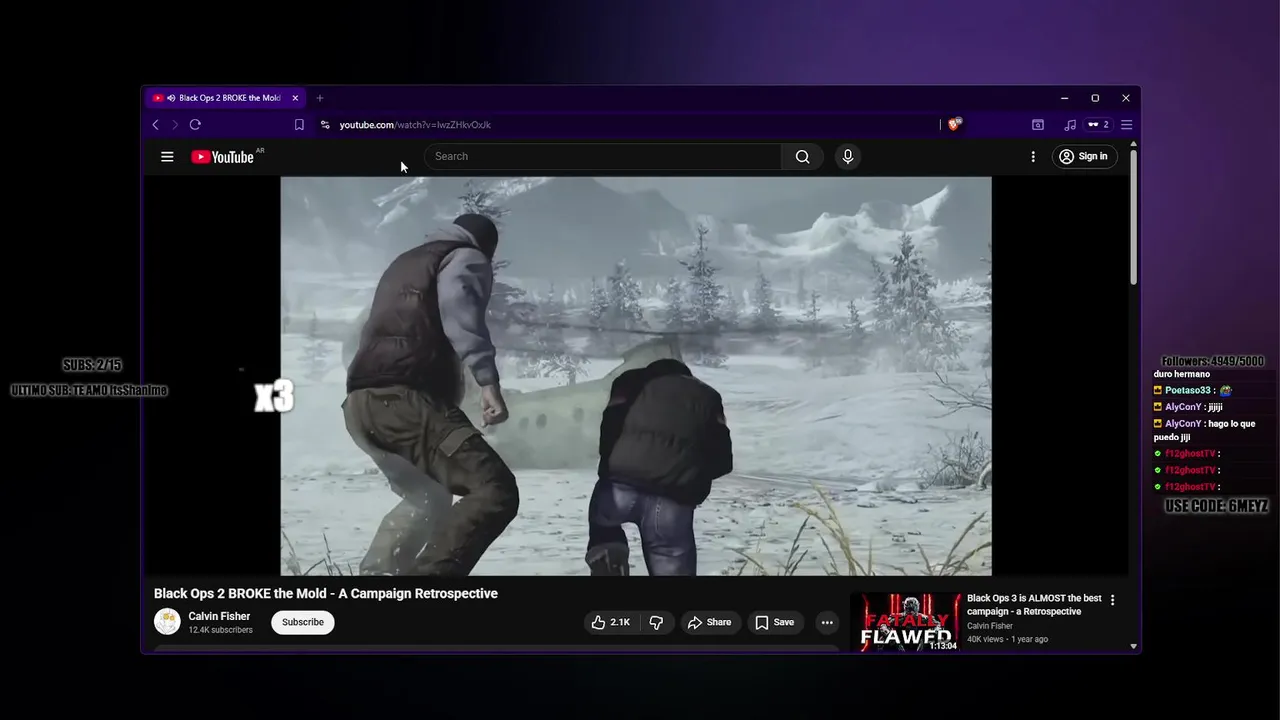
Task: Click the Sign in button
Action: point(1085,156)
